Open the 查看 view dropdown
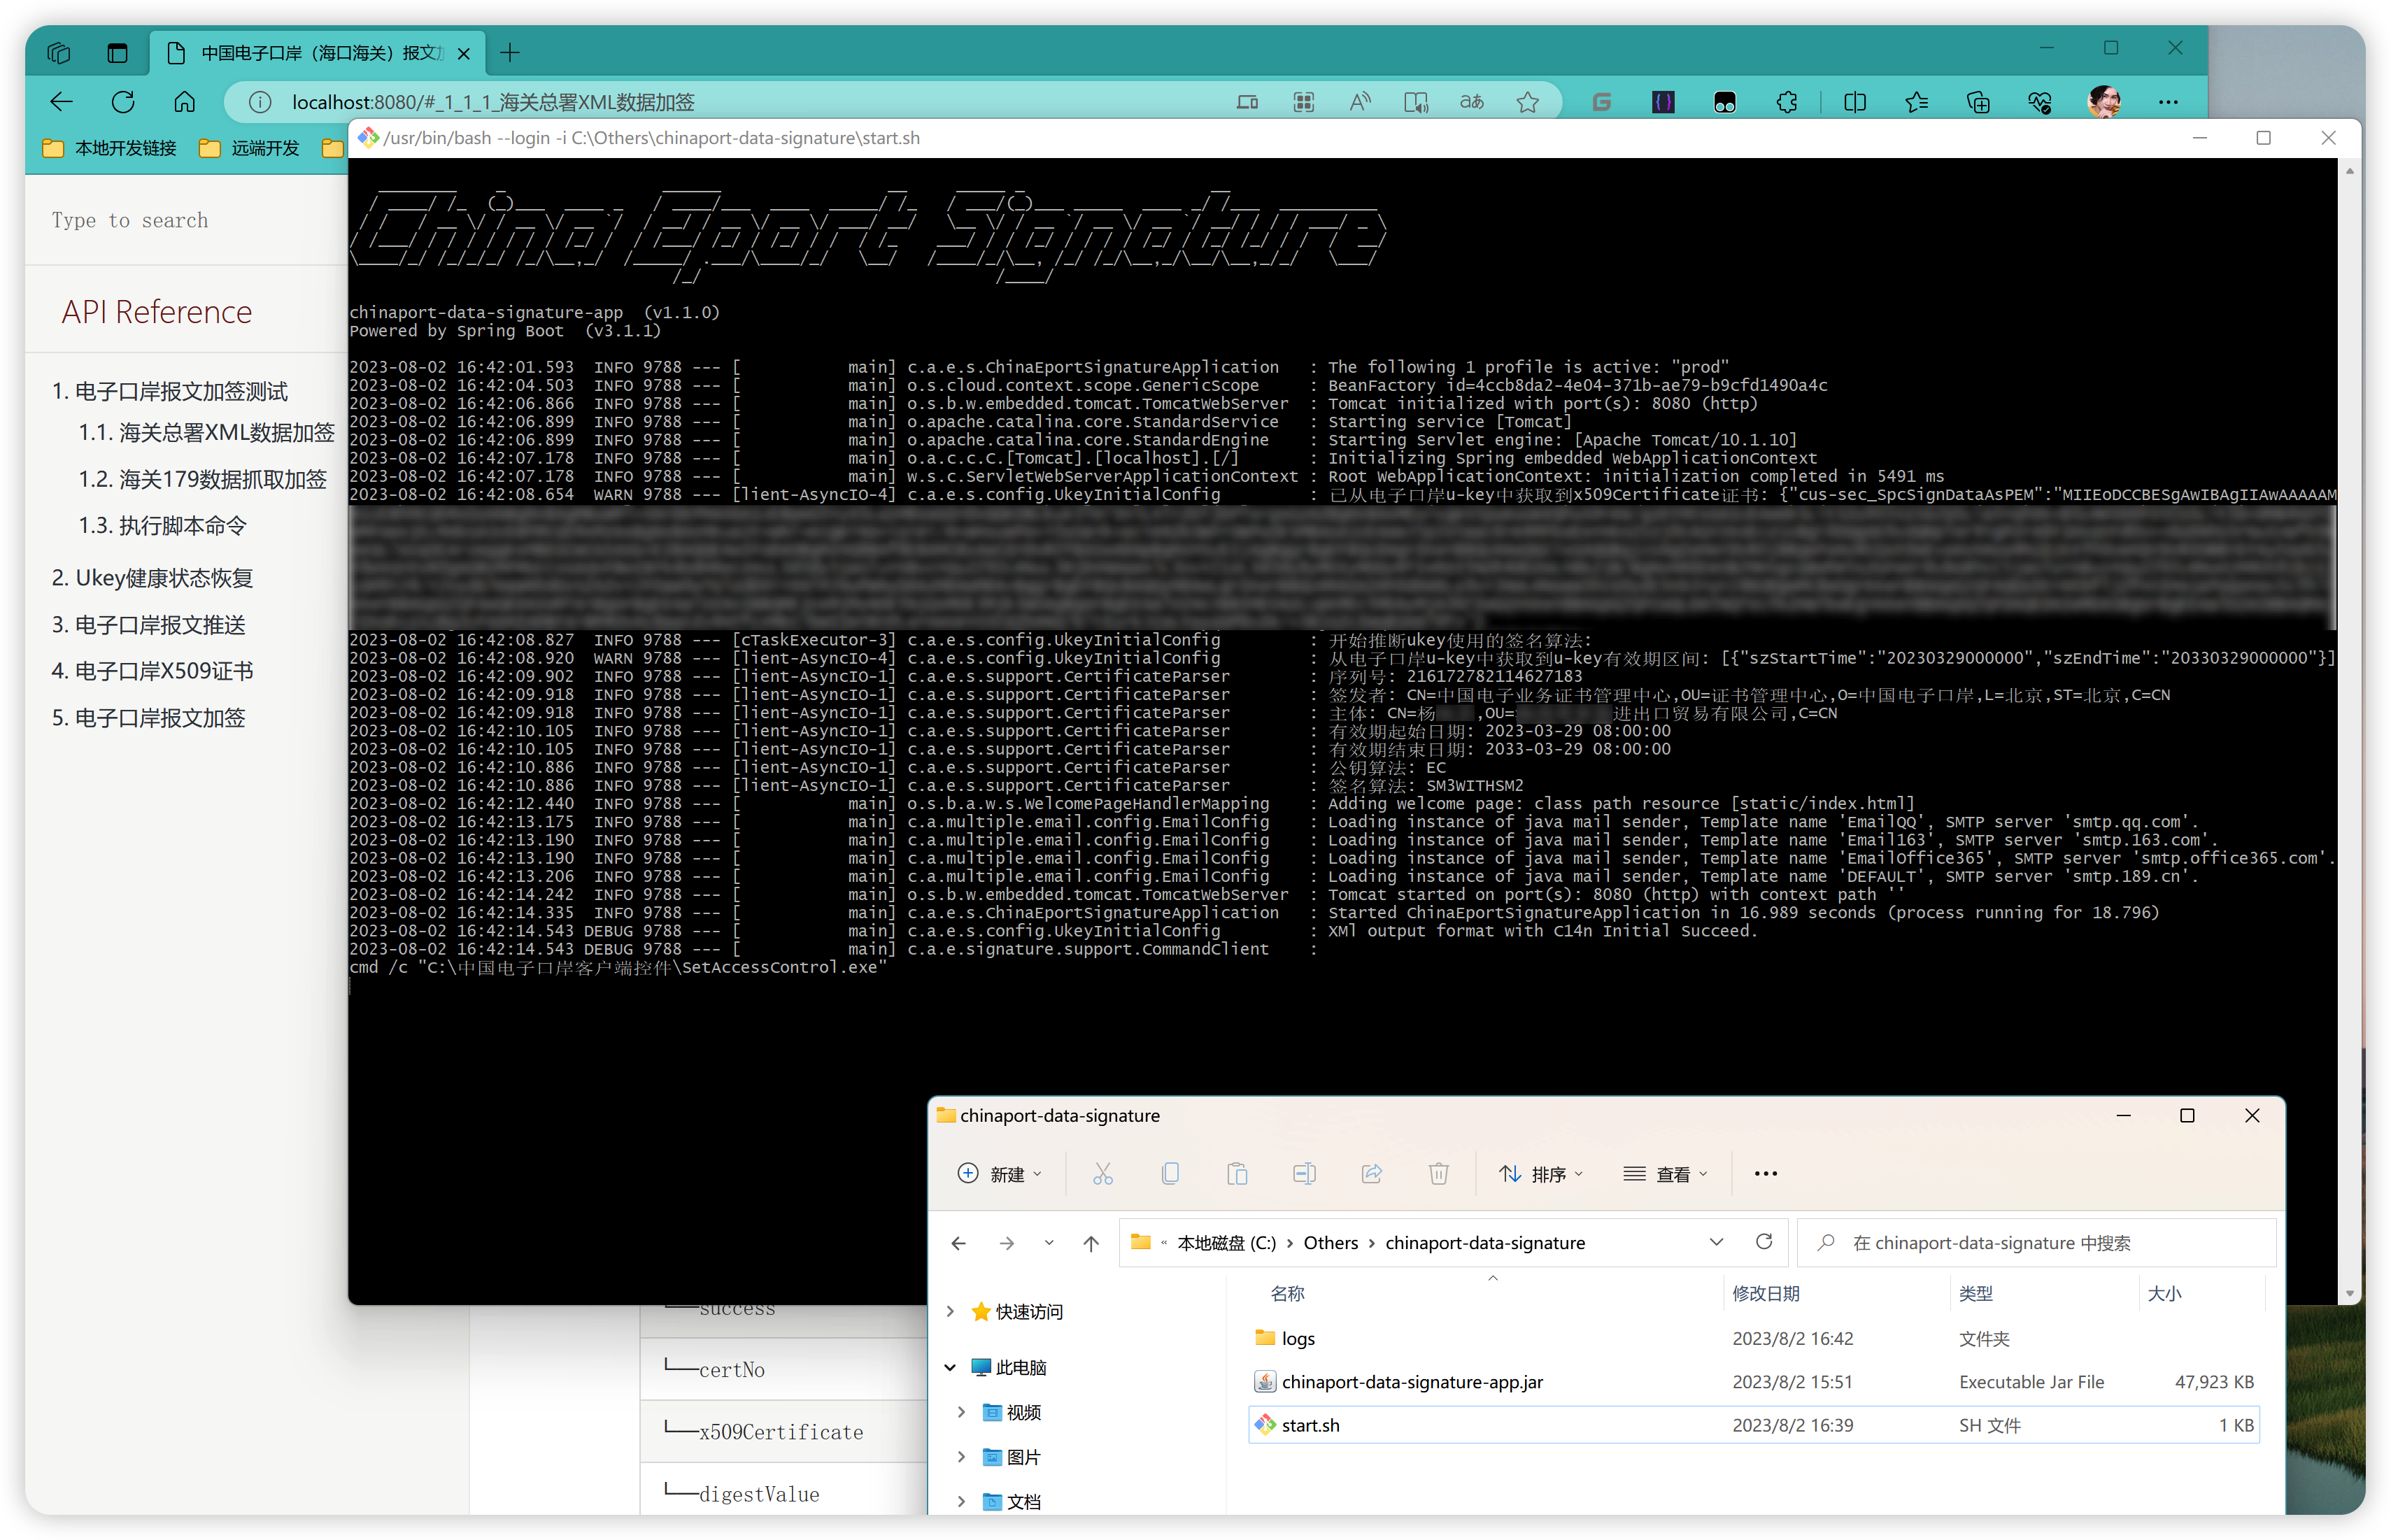The image size is (2391, 1540). 1666,1174
